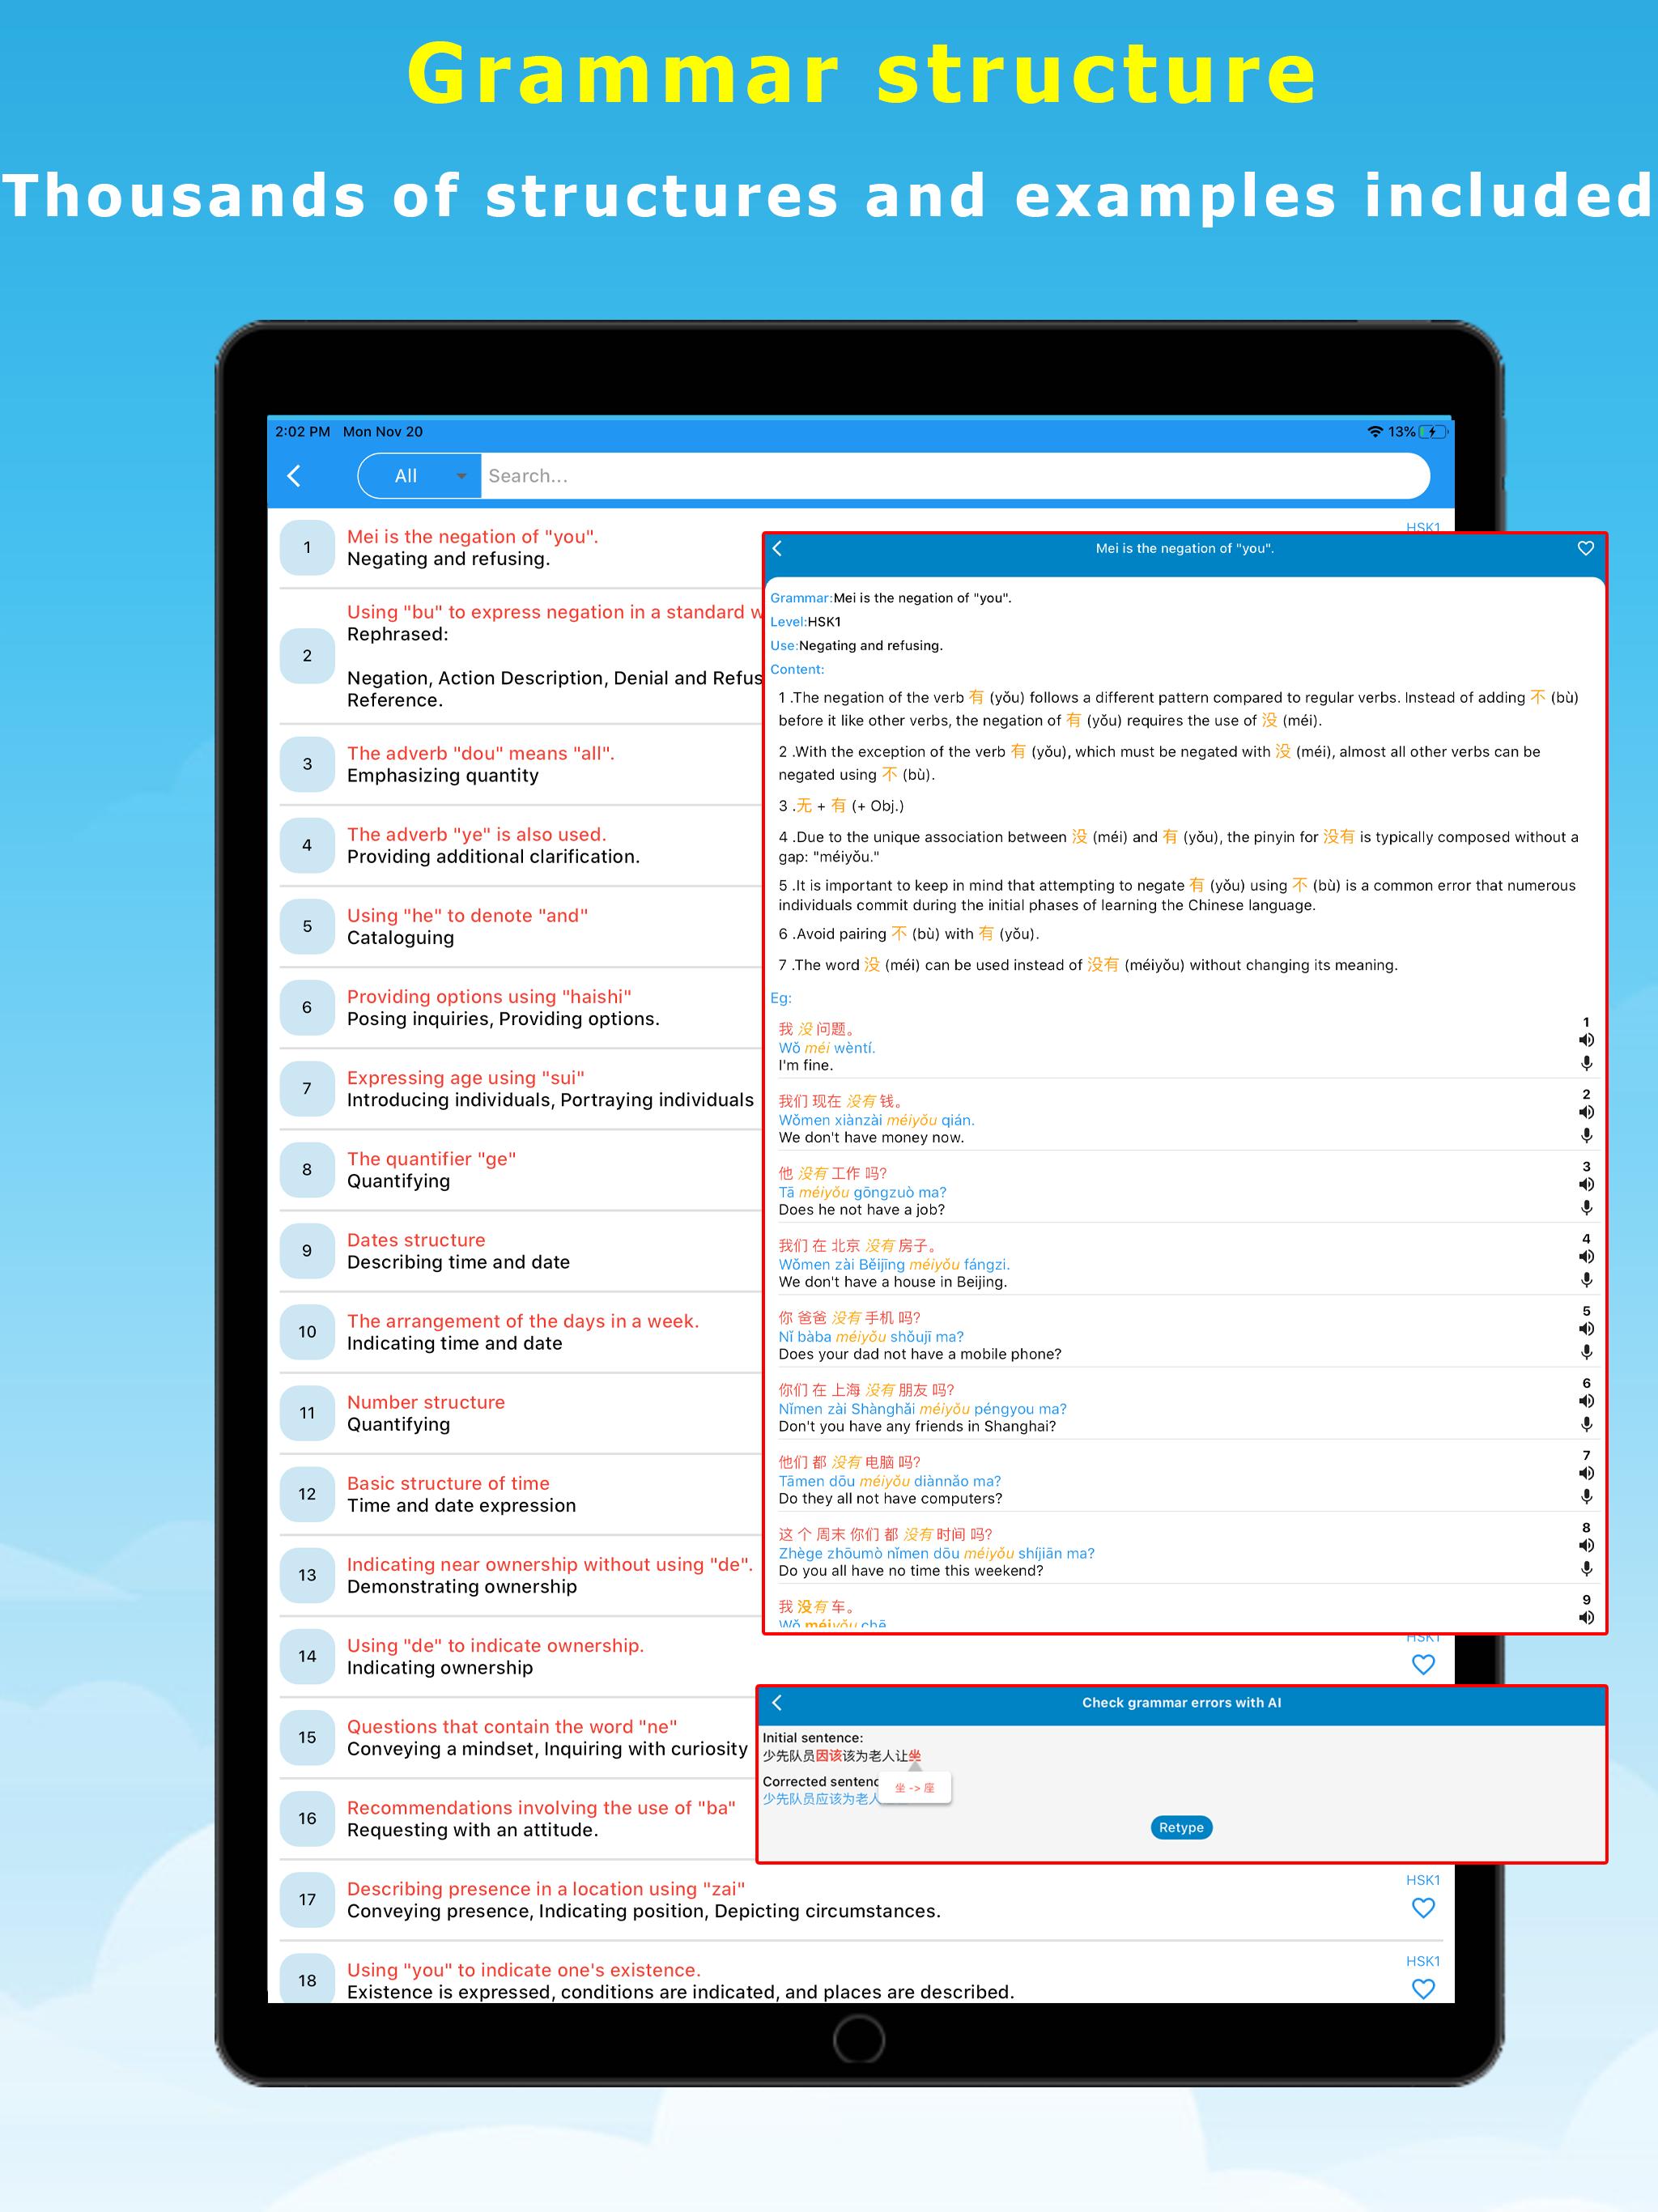Play audio for example 9

(1586, 1617)
